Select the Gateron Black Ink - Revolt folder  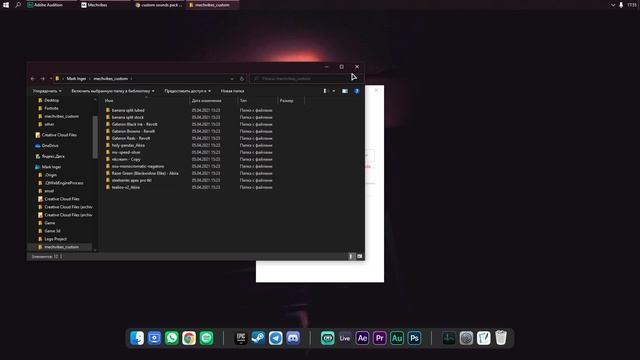[x=134, y=124]
